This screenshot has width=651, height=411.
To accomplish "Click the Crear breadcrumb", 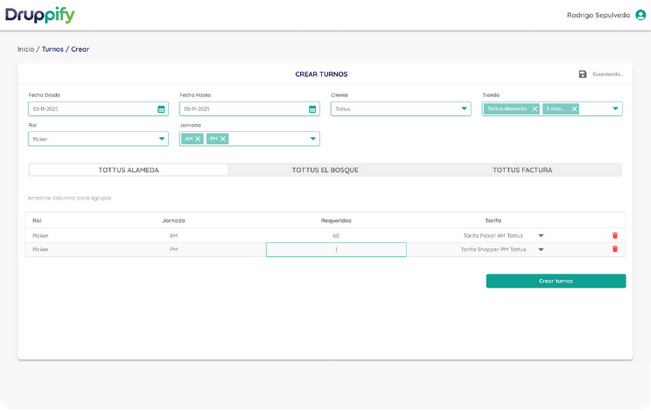I will pos(80,49).
